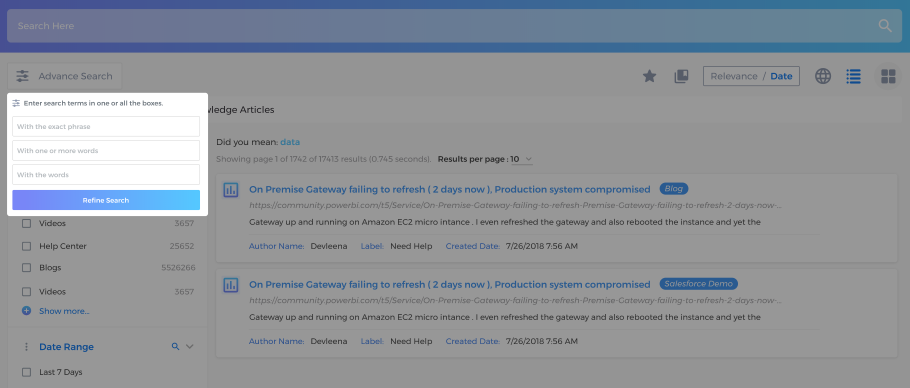This screenshot has height=388, width=910.
Task: Switch to list view layout
Action: [853, 76]
